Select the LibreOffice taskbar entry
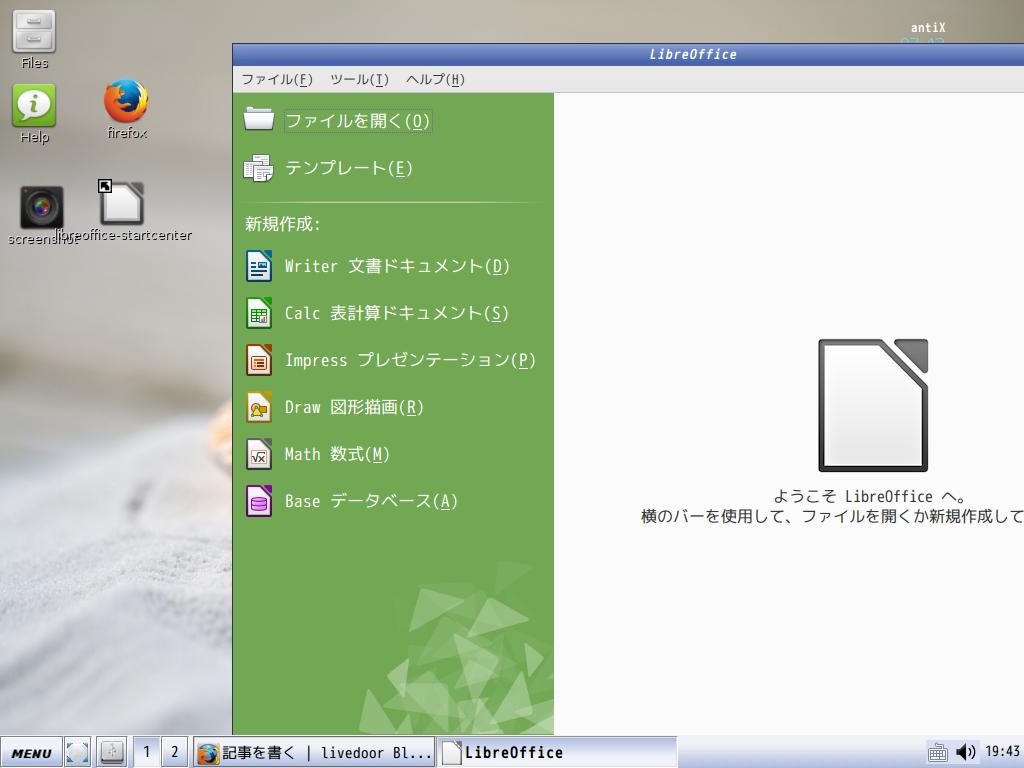The width and height of the screenshot is (1024, 768). [x=556, y=752]
